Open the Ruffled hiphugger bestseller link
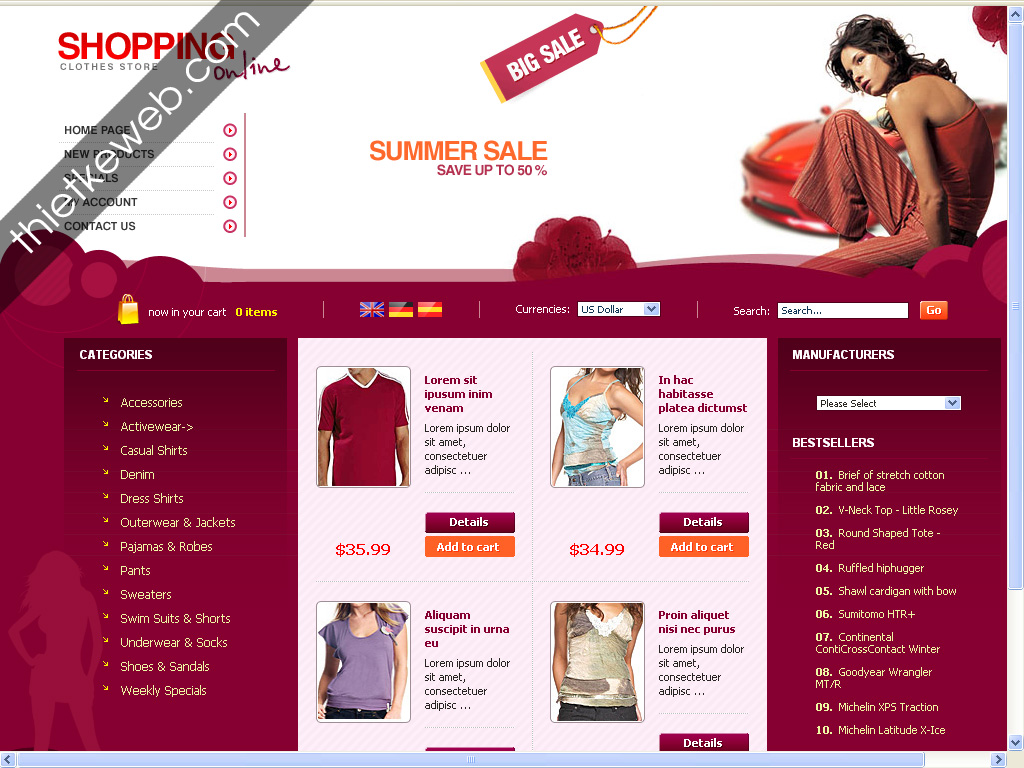 [881, 568]
